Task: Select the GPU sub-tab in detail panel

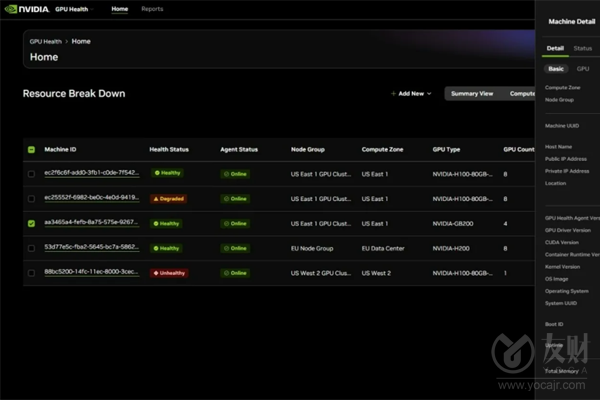Action: 583,69
